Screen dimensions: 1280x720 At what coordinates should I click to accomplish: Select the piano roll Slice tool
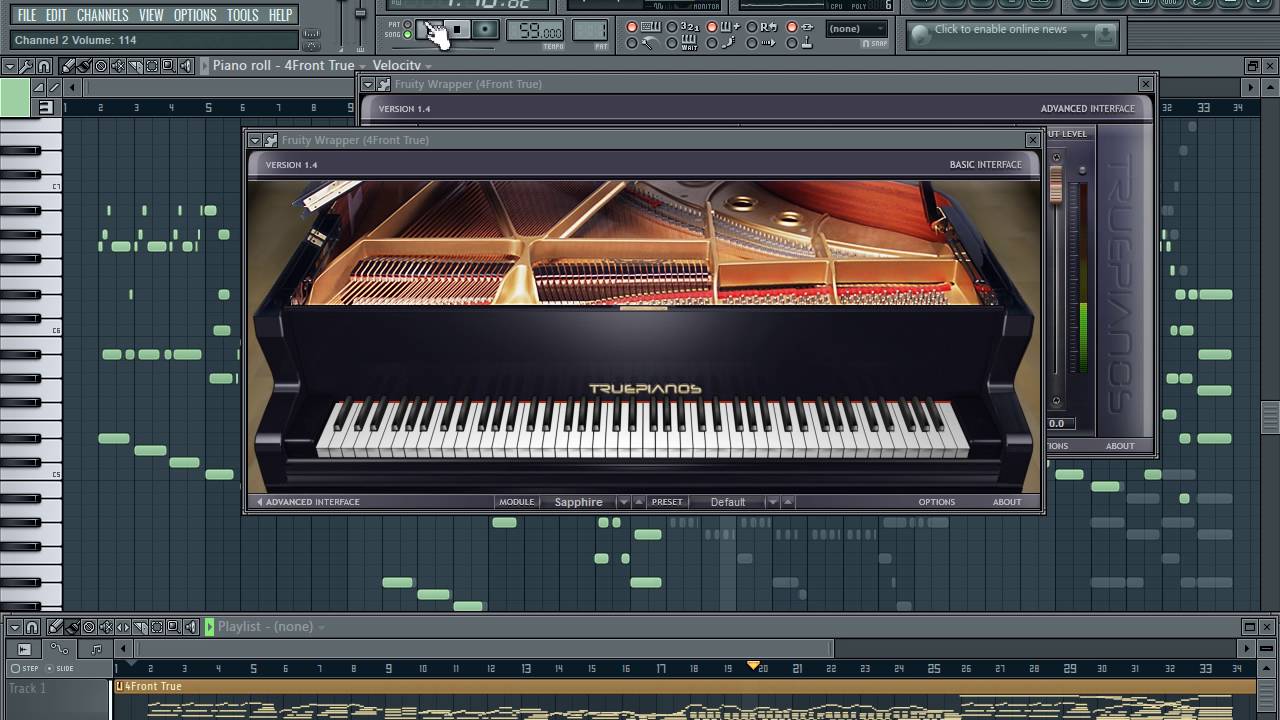[135, 66]
